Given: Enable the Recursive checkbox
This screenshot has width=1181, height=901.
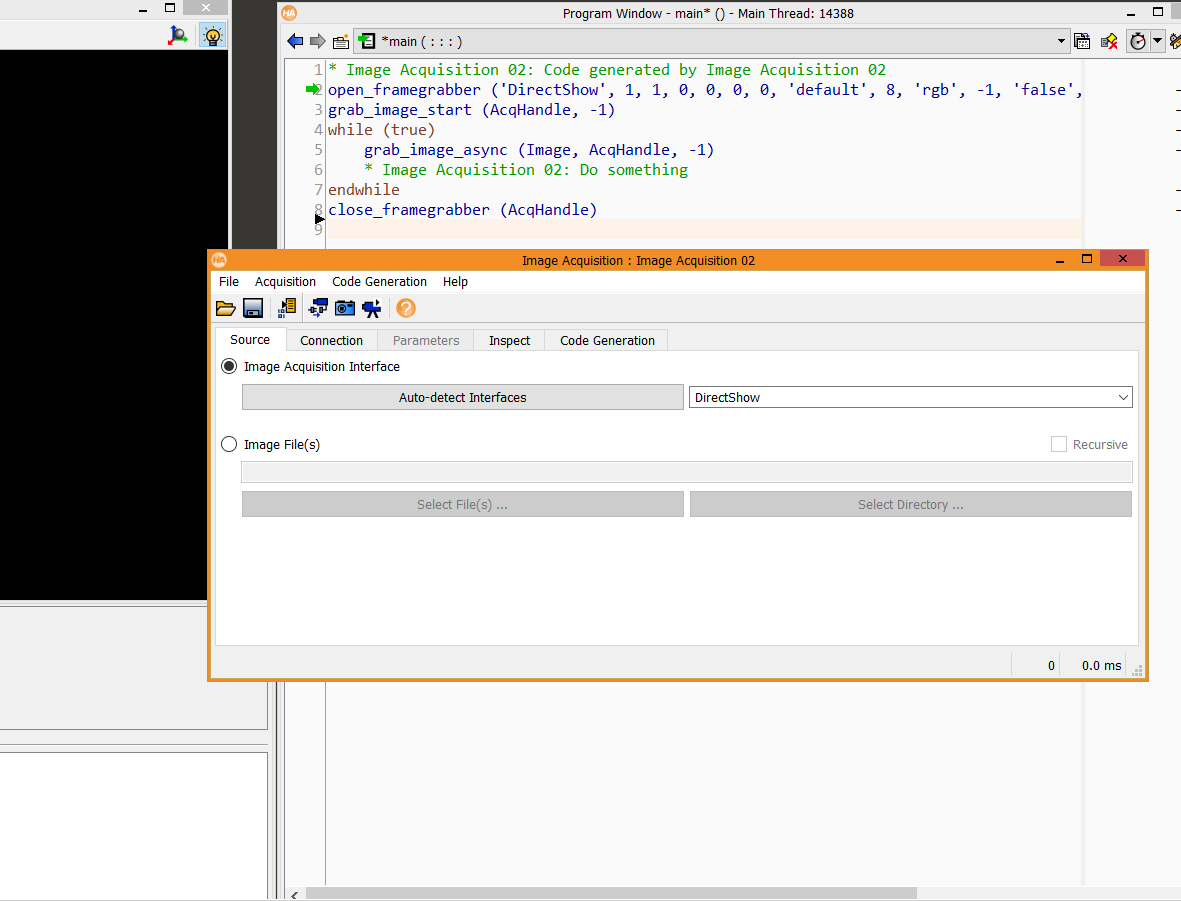Looking at the screenshot, I should click(1059, 444).
